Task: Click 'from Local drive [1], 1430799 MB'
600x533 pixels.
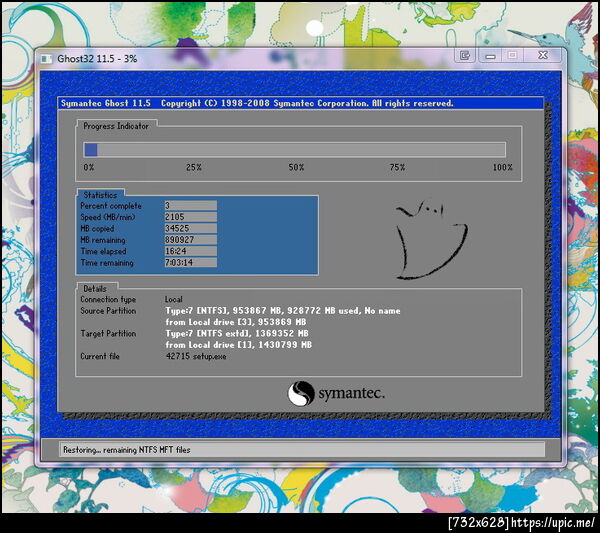Action: 238,345
